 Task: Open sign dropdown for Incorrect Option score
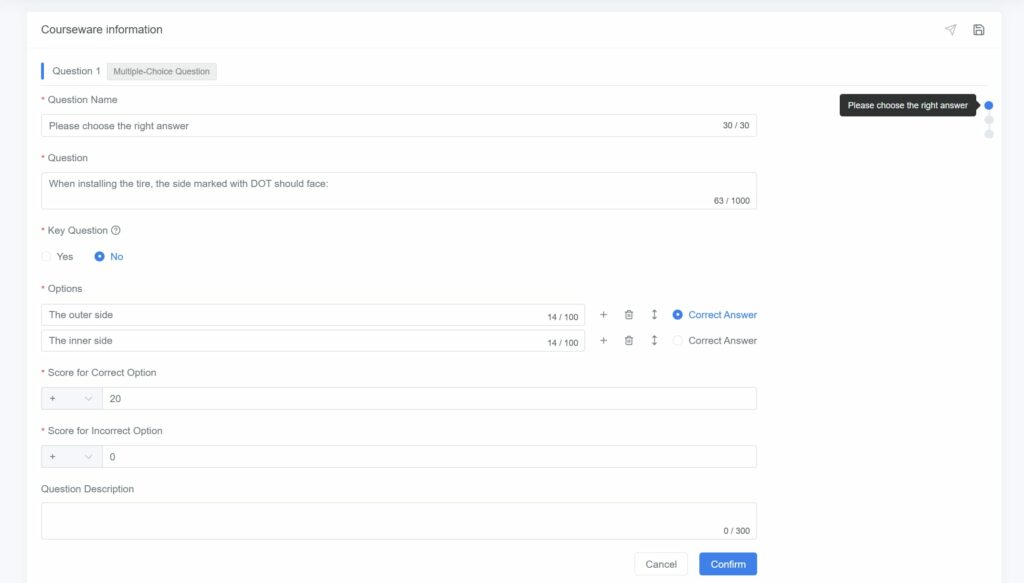[71, 457]
